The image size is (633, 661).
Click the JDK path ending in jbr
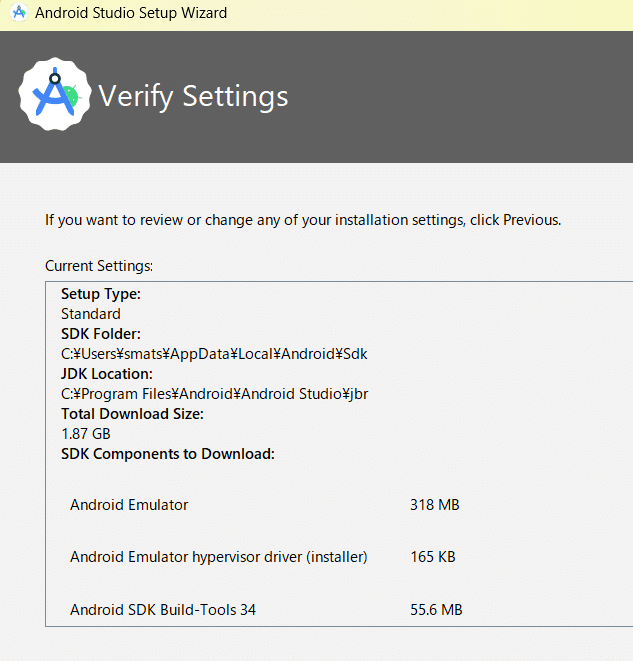(x=215, y=394)
